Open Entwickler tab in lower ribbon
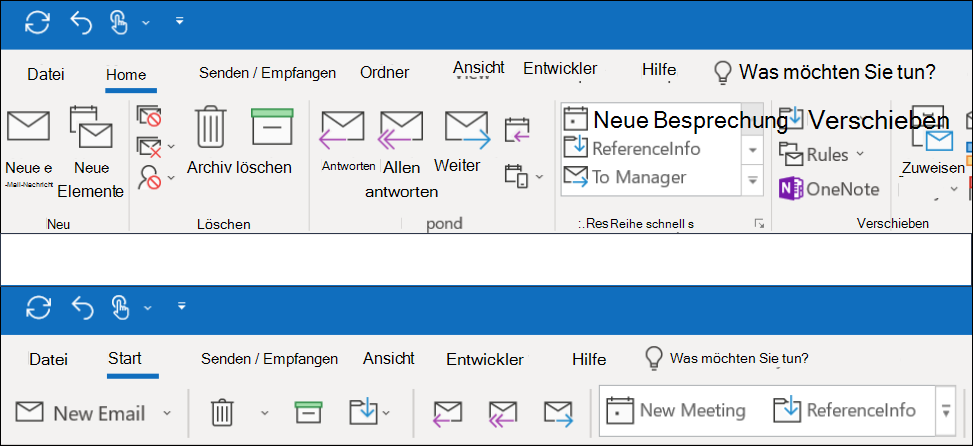Screen dimensions: 973x446 click(485, 359)
